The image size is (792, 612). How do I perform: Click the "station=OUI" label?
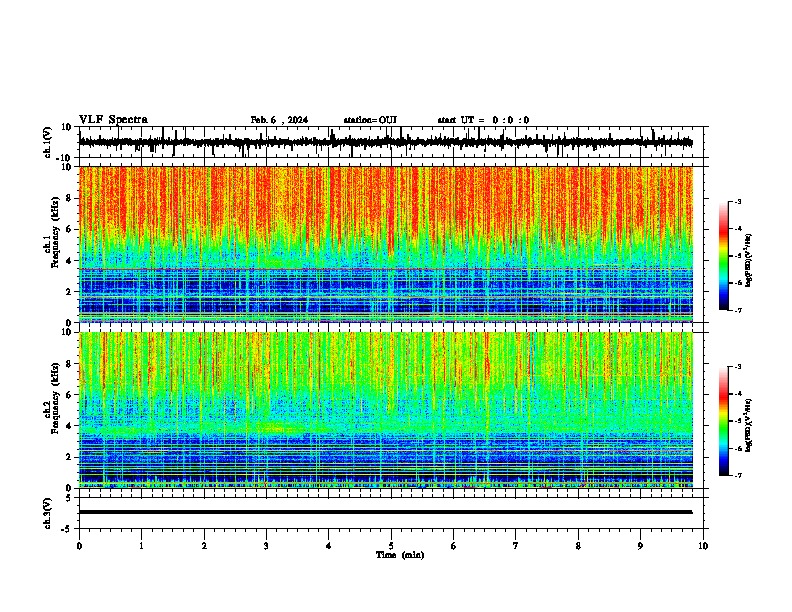coord(370,120)
